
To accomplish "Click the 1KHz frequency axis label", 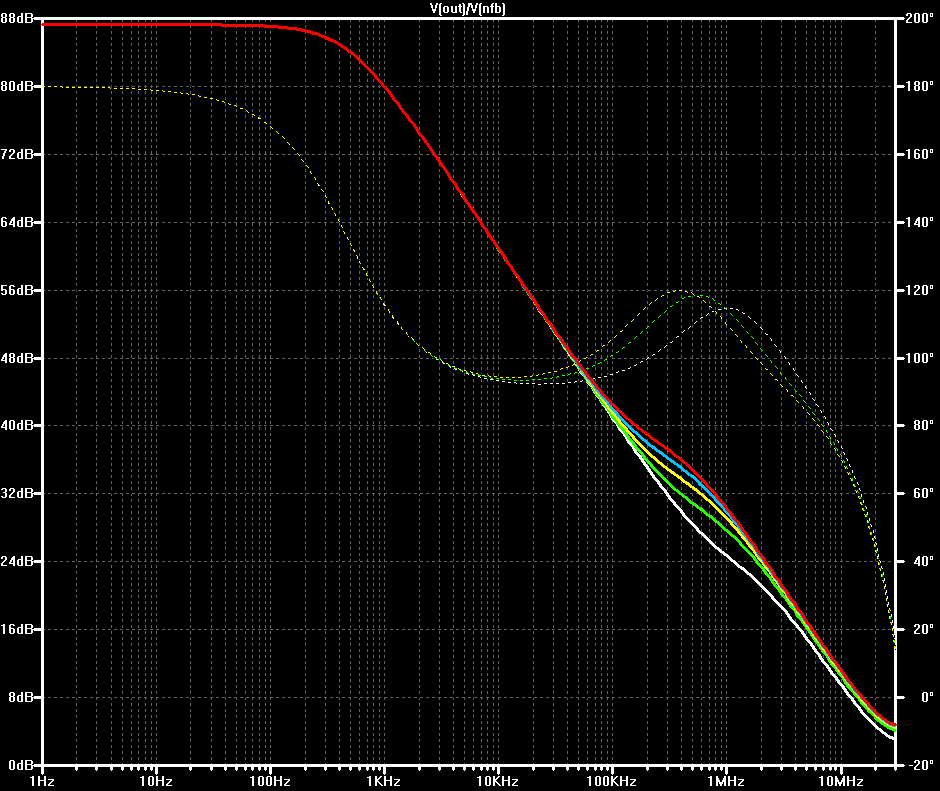I will coord(384,781).
